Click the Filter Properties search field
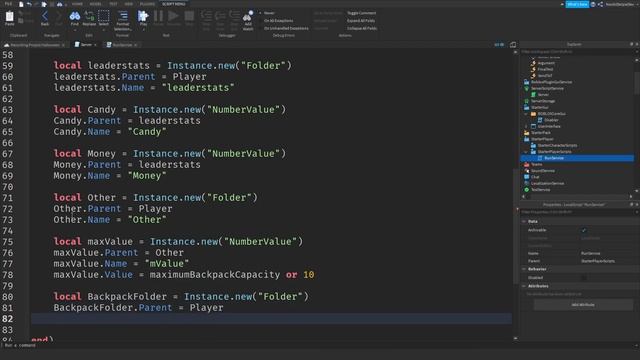 579,212
